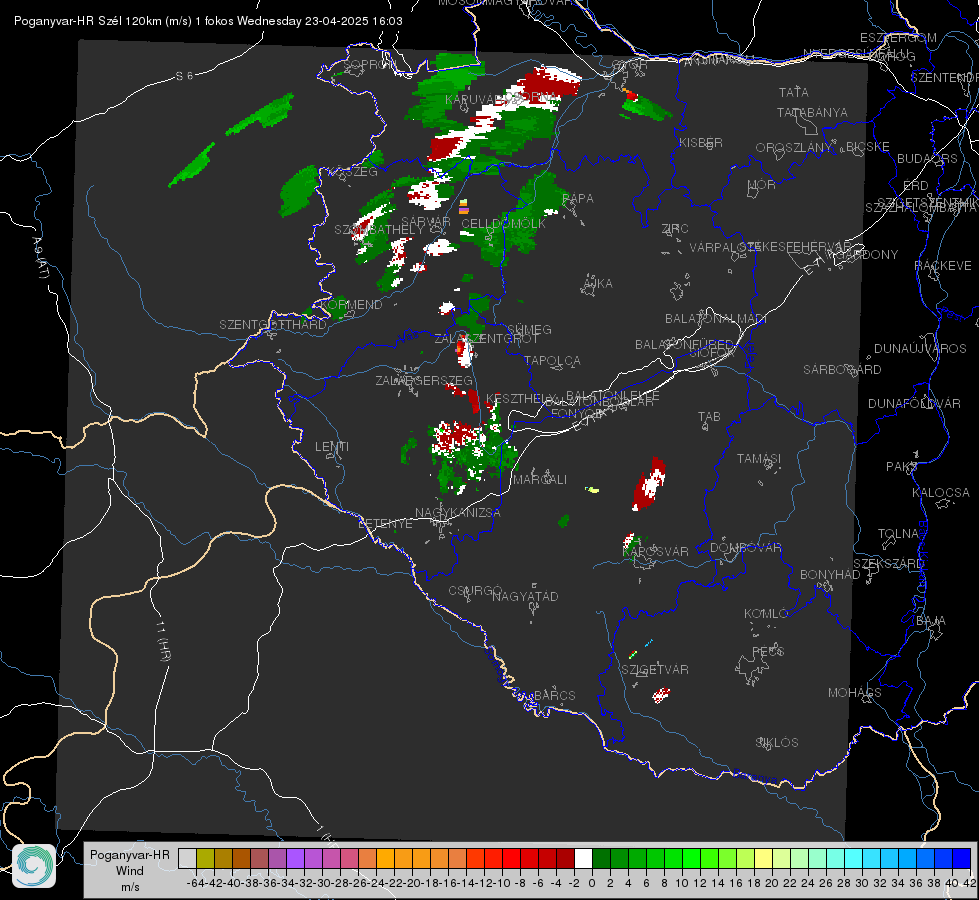Click the red-white radar echo northeast of Kaposvar

649,484
